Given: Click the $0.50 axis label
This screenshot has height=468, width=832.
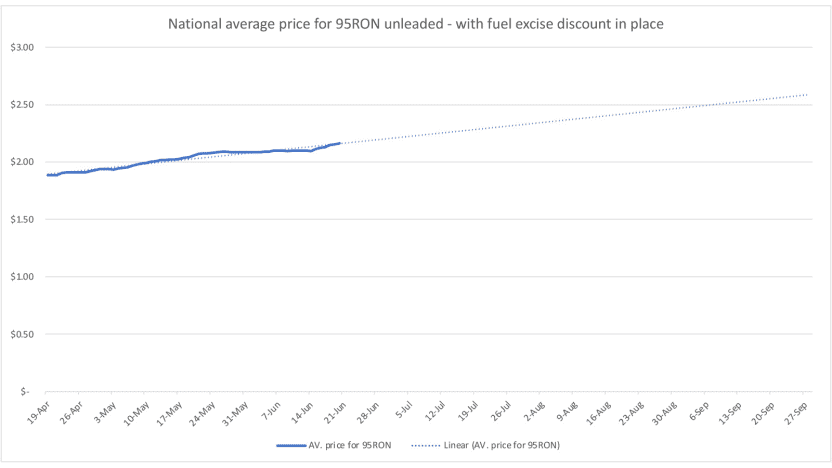Looking at the screenshot, I should point(22,334).
